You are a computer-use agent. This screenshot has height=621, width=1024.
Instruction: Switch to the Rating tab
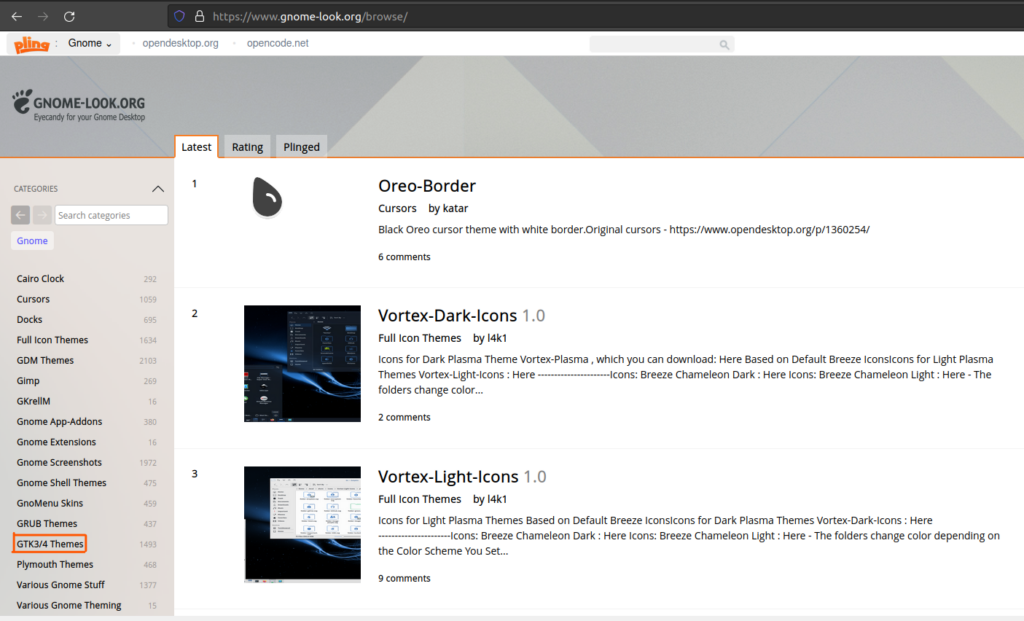(247, 146)
